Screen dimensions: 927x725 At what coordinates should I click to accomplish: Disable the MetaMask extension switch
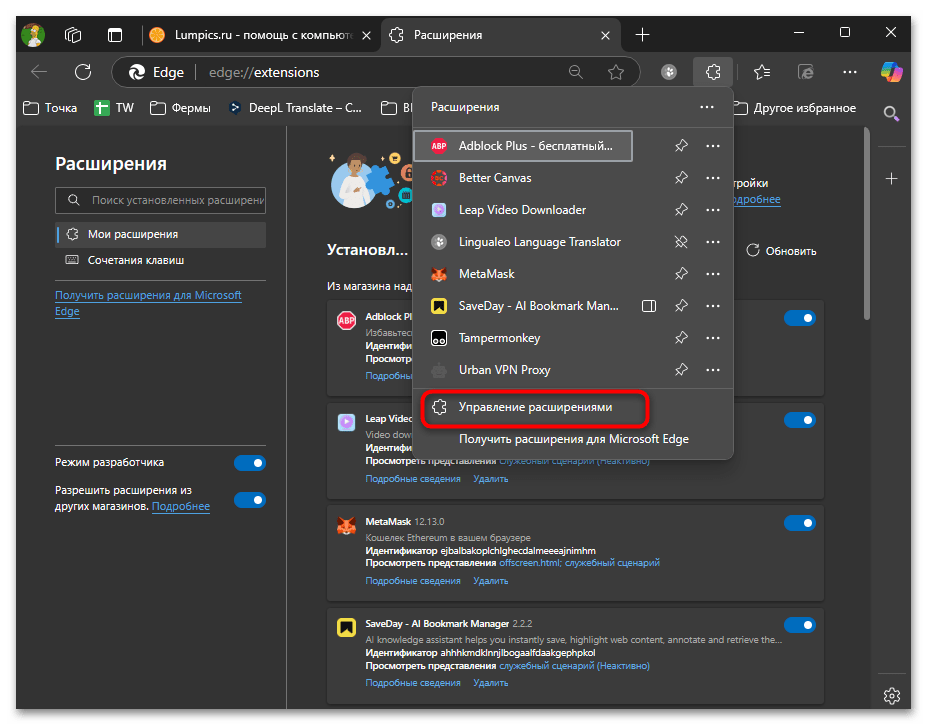pyautogui.click(x=799, y=523)
